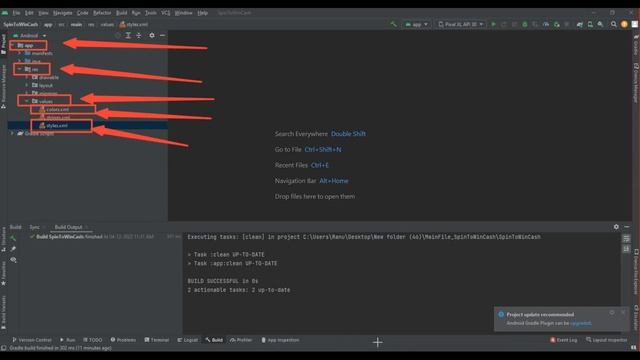This screenshot has width=640, height=360.
Task: Open the Pixel device selector dropdown
Action: pyautogui.click(x=461, y=24)
